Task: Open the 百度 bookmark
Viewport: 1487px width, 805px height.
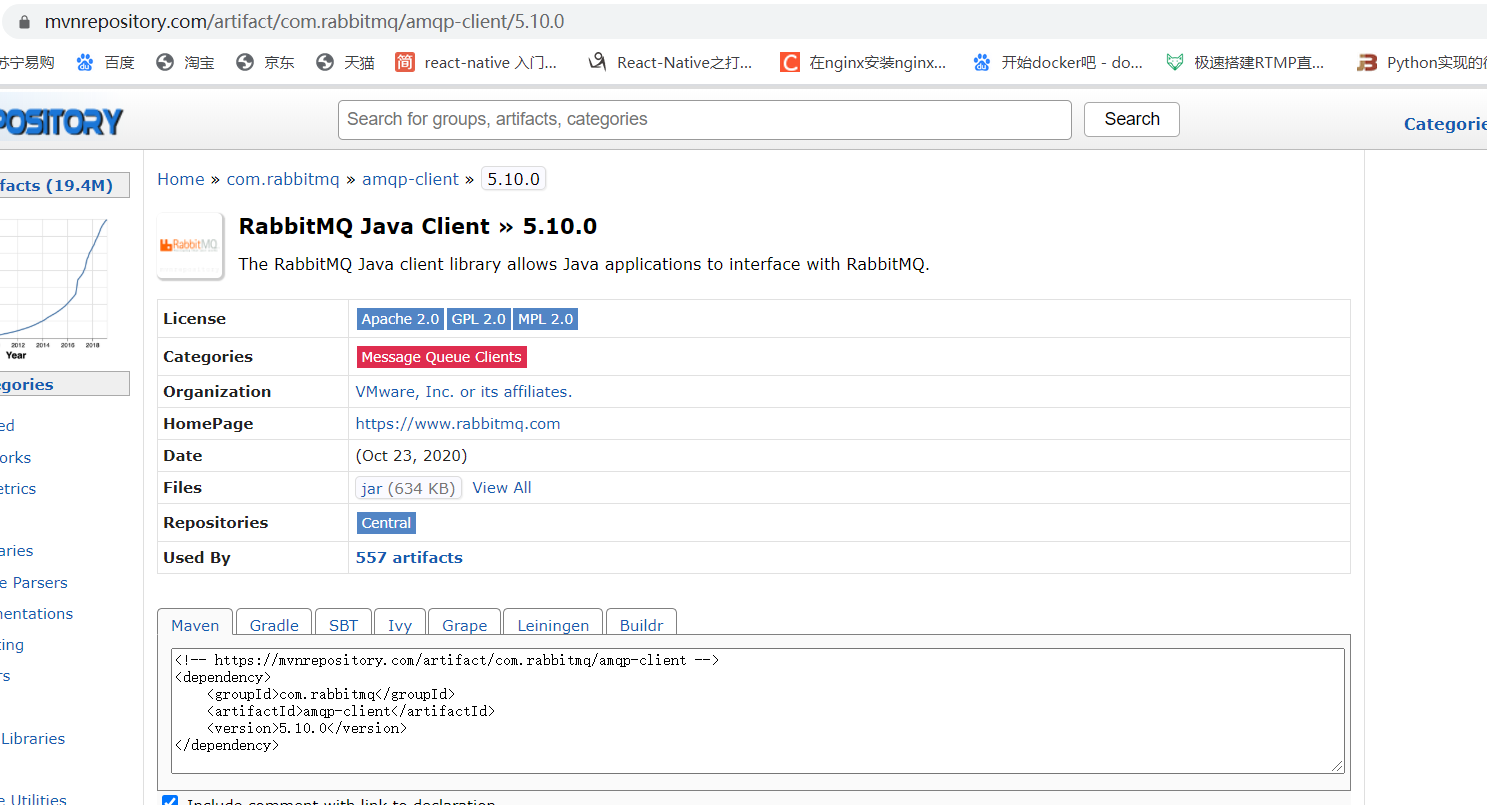Action: (105, 62)
